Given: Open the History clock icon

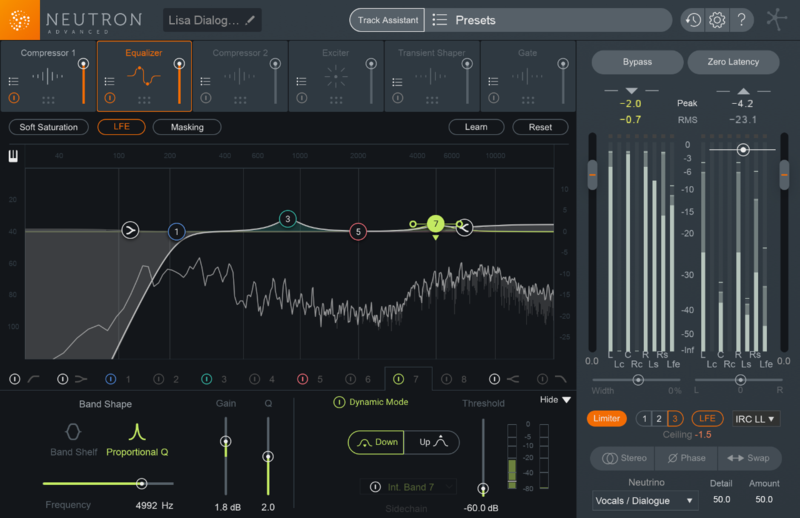Looking at the screenshot, I should click(x=692, y=20).
